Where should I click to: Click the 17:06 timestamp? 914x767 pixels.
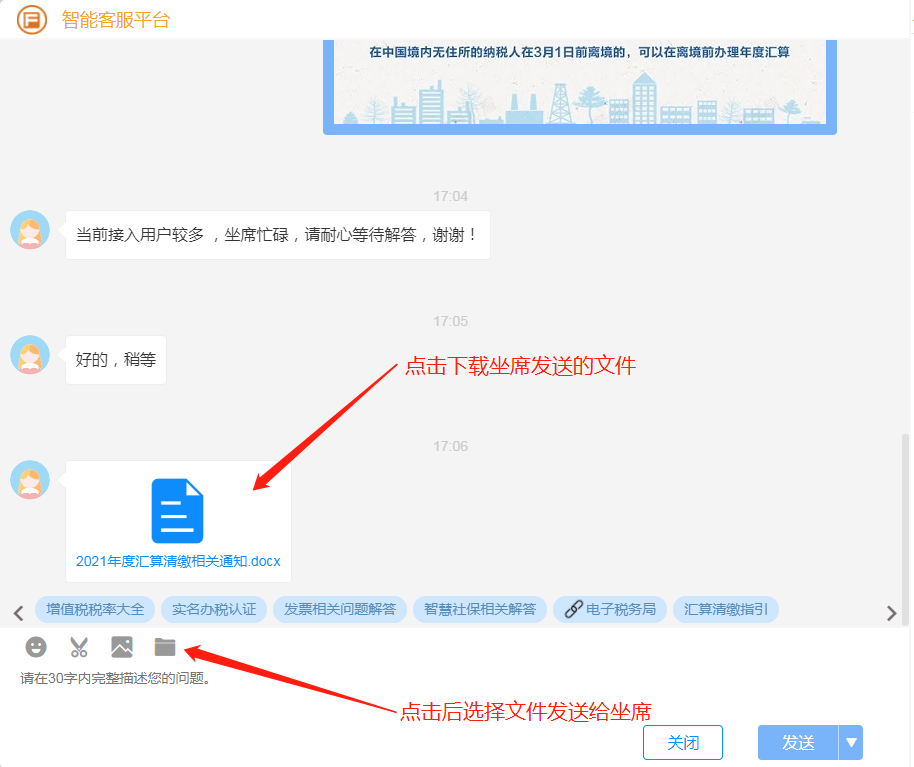tap(450, 446)
